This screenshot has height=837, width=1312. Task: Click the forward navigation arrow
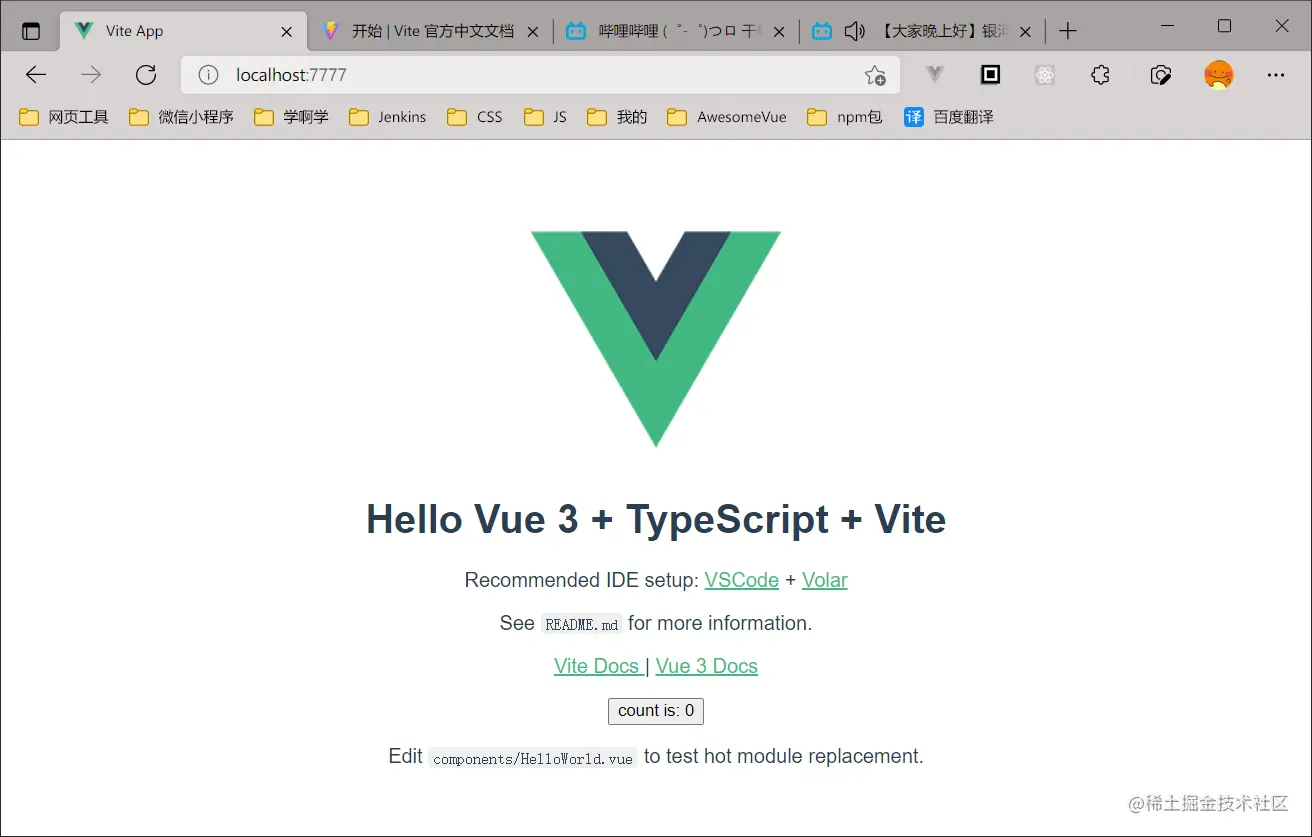91,75
